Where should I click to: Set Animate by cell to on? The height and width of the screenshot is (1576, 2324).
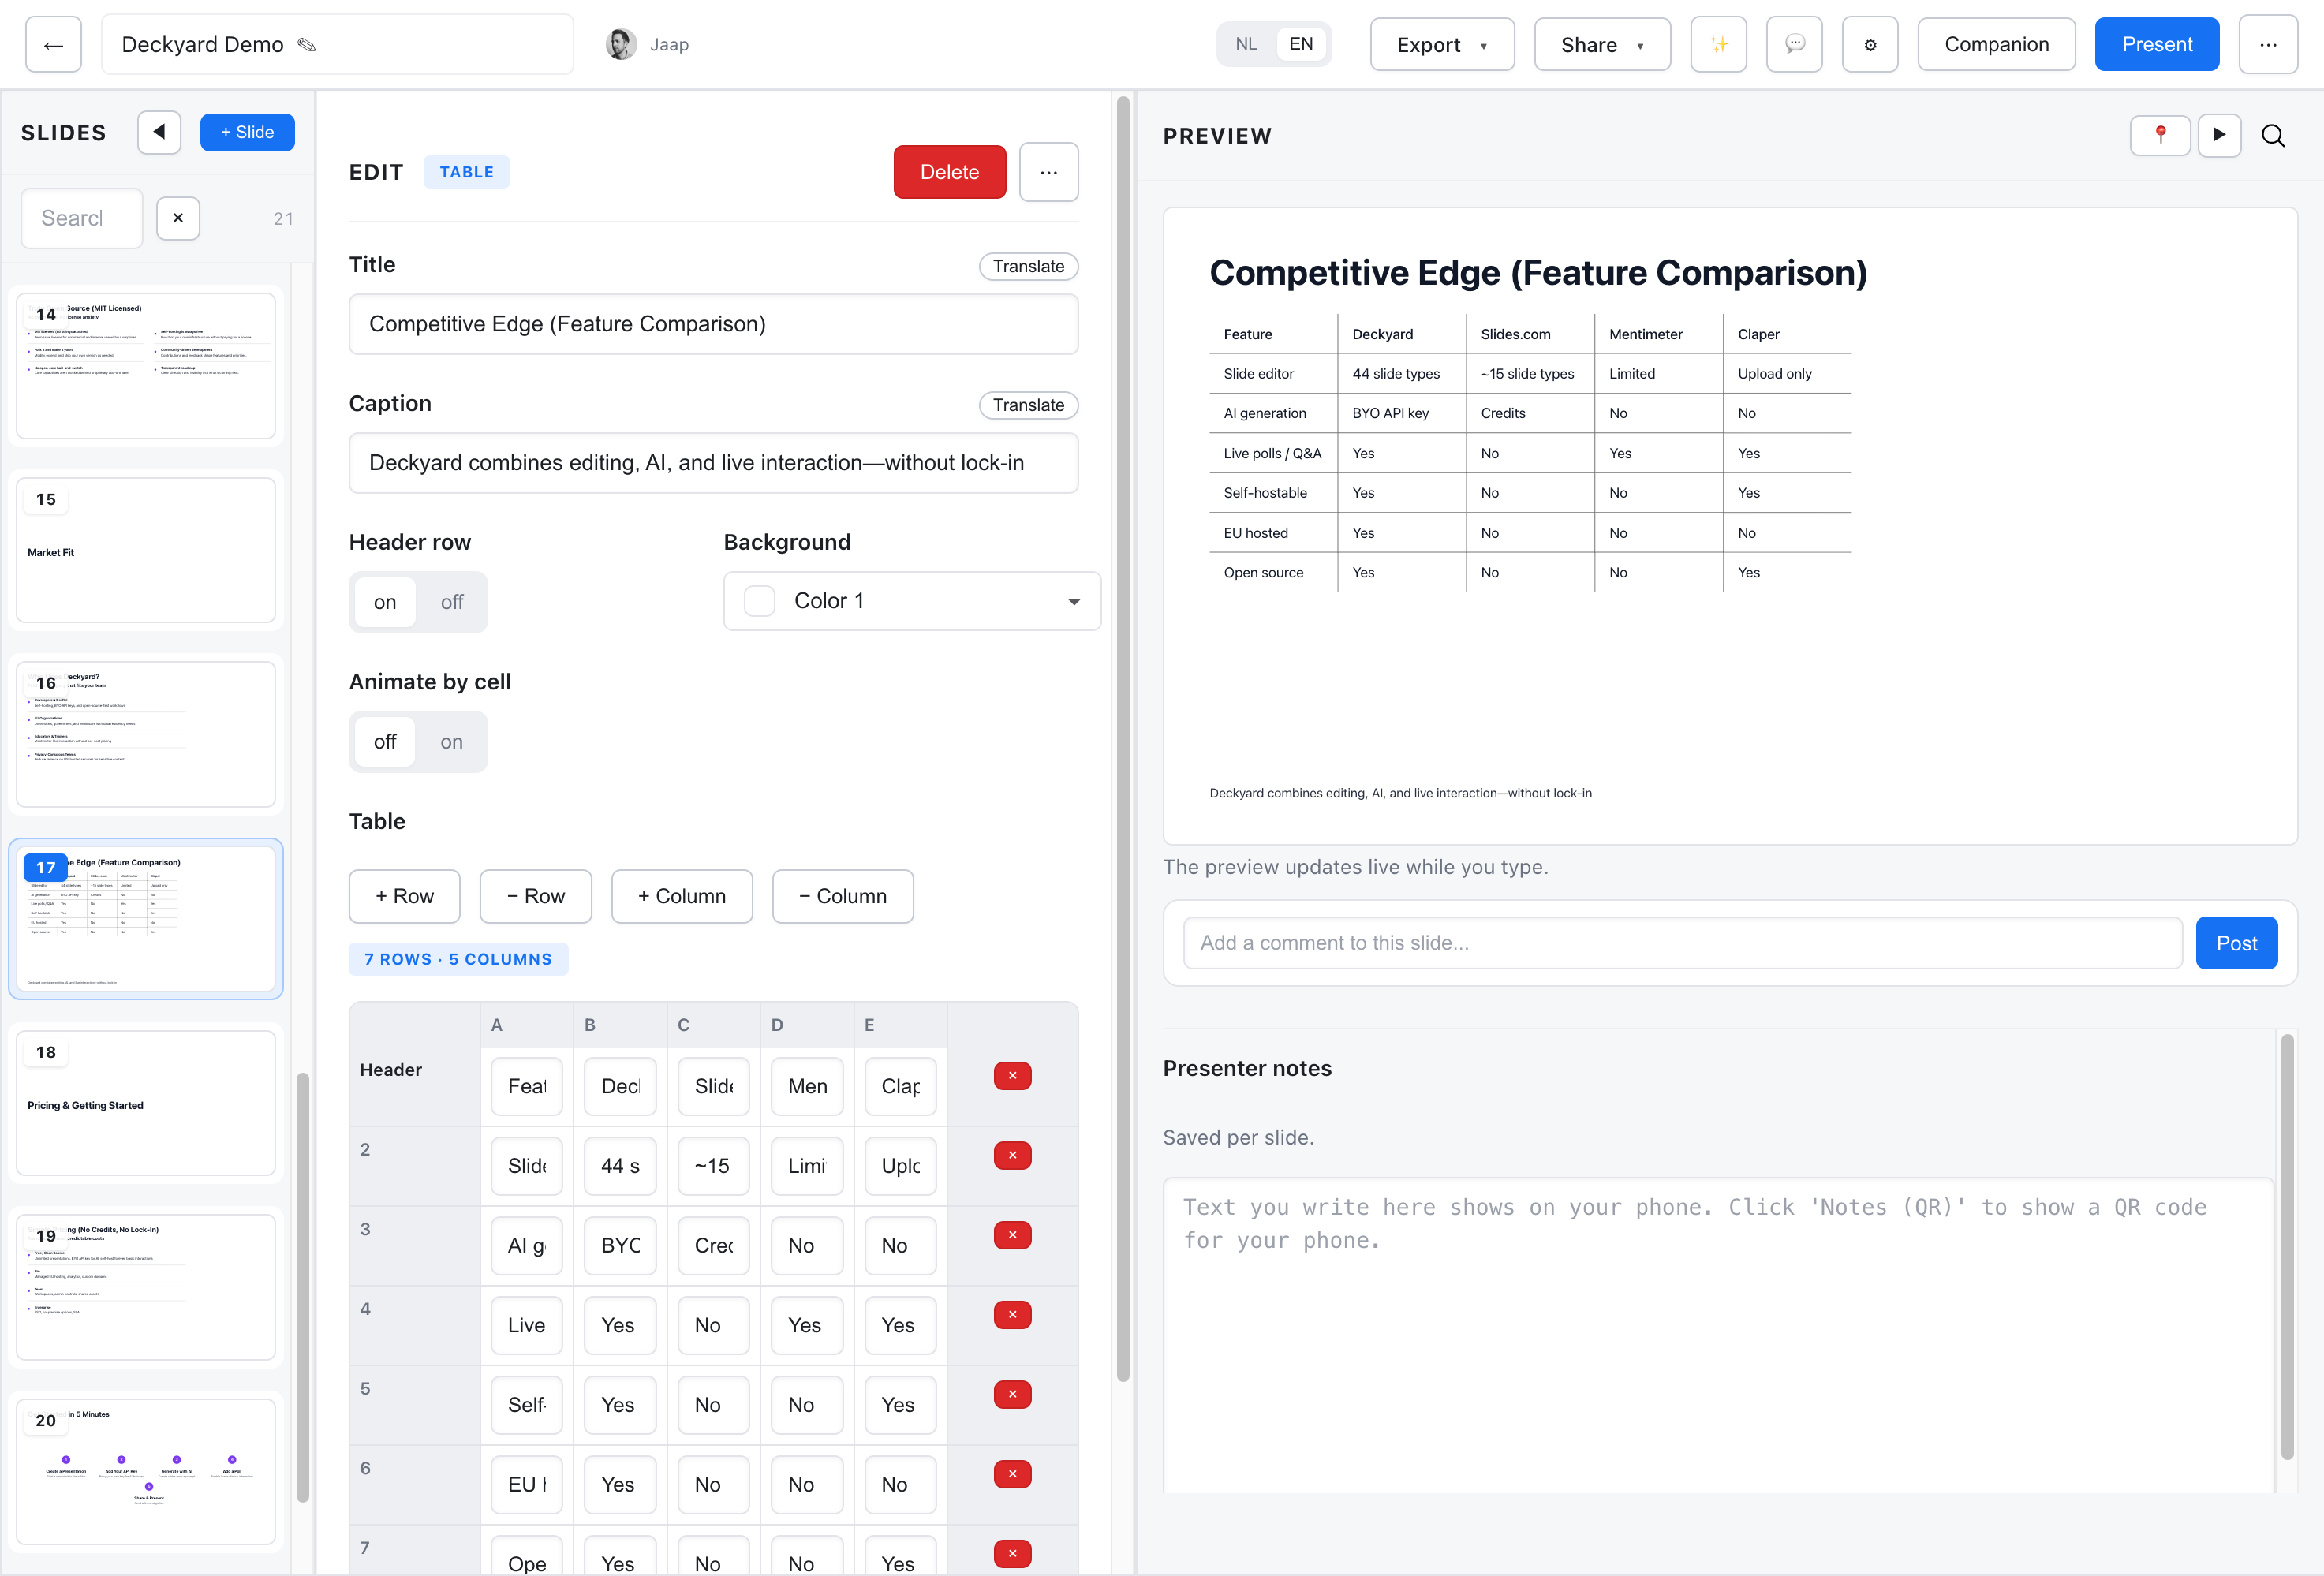[452, 742]
